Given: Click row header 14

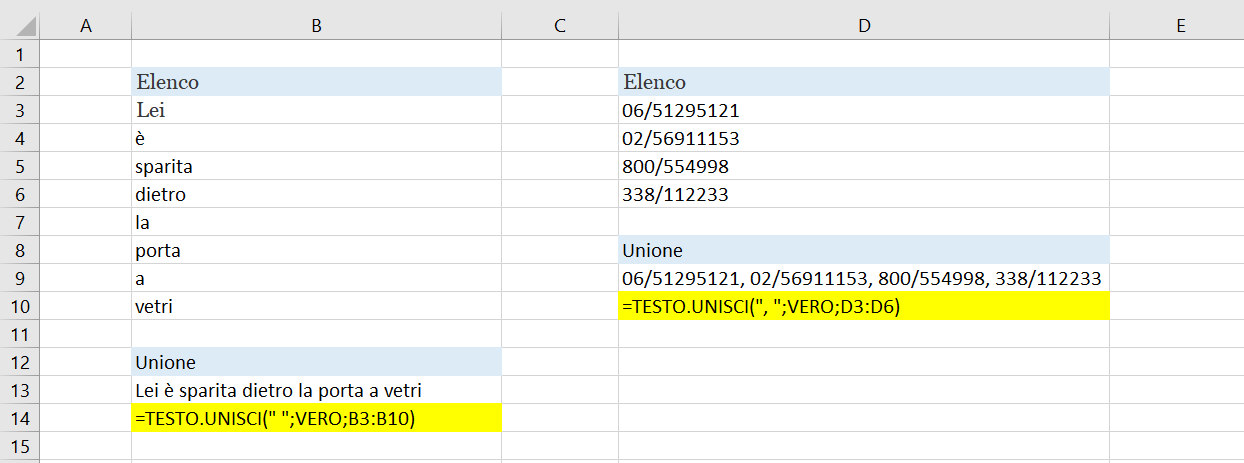Looking at the screenshot, I should pos(21,419).
